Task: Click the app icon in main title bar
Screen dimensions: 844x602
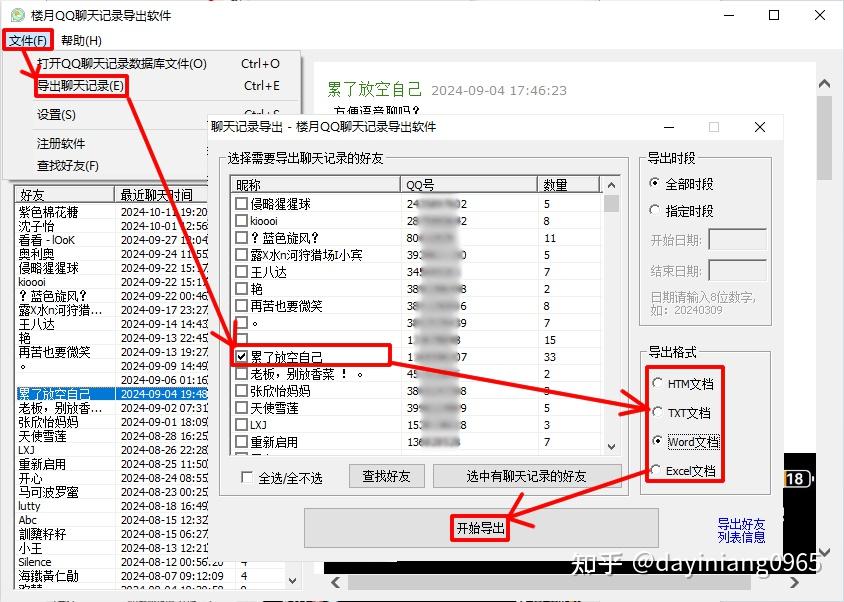Action: [x=18, y=15]
